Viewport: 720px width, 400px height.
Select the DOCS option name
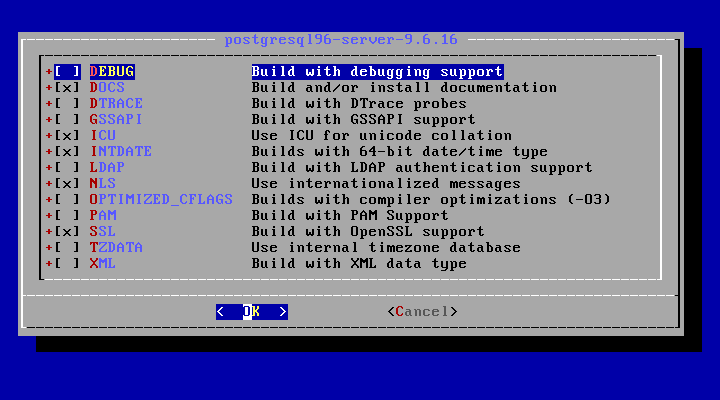point(107,87)
